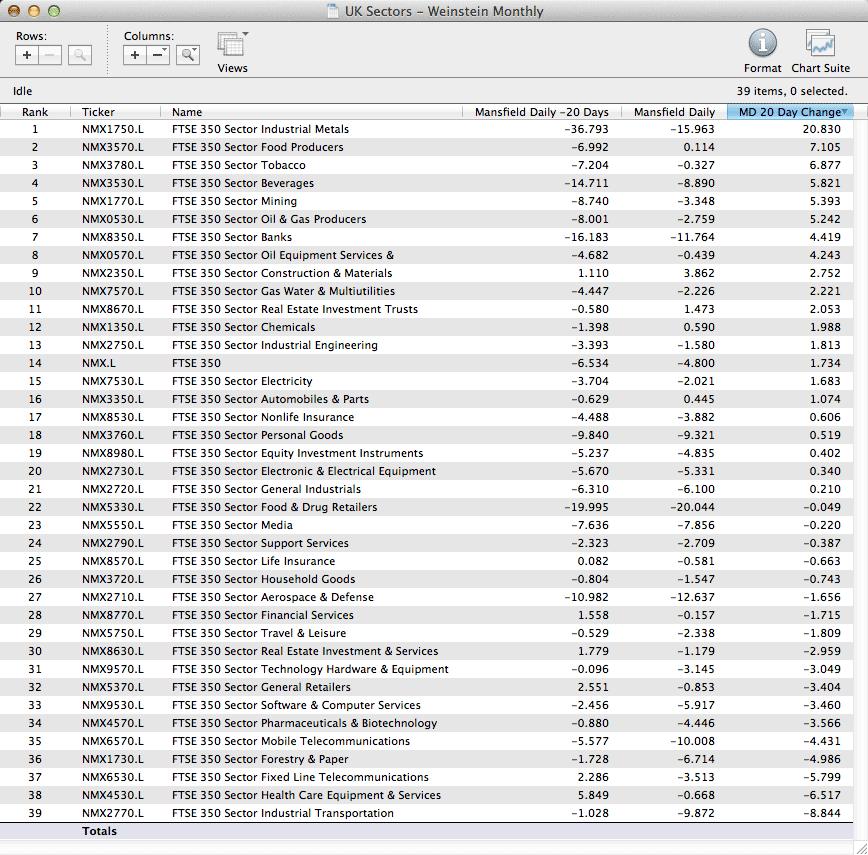The image size is (868, 855).
Task: Add a column with plus button
Action: [135, 56]
